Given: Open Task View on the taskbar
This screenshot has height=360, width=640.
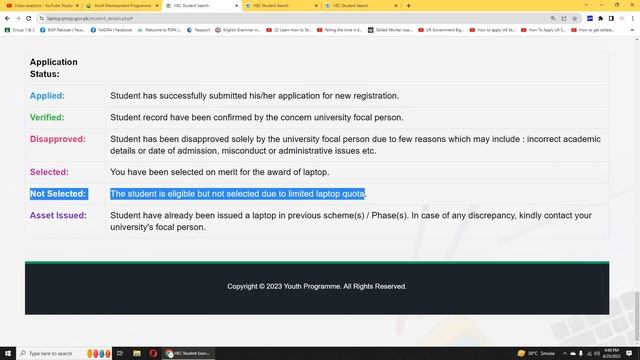Looking at the screenshot, I should pyautogui.click(x=120, y=353).
